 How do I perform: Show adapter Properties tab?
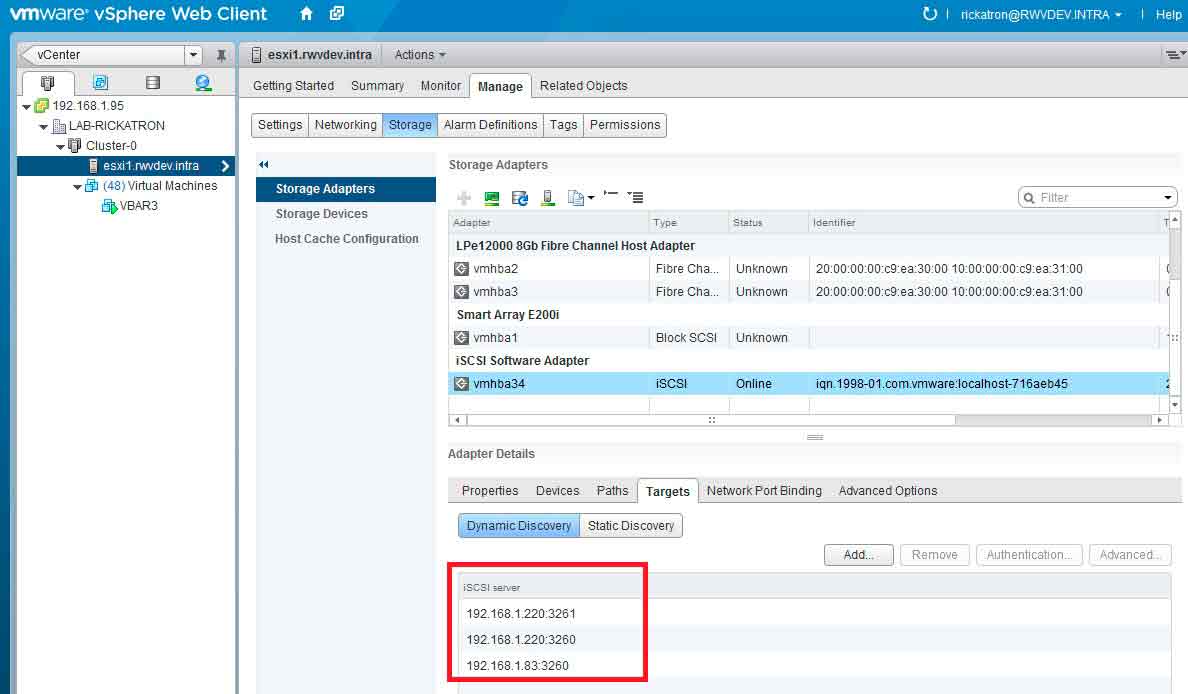click(x=490, y=491)
